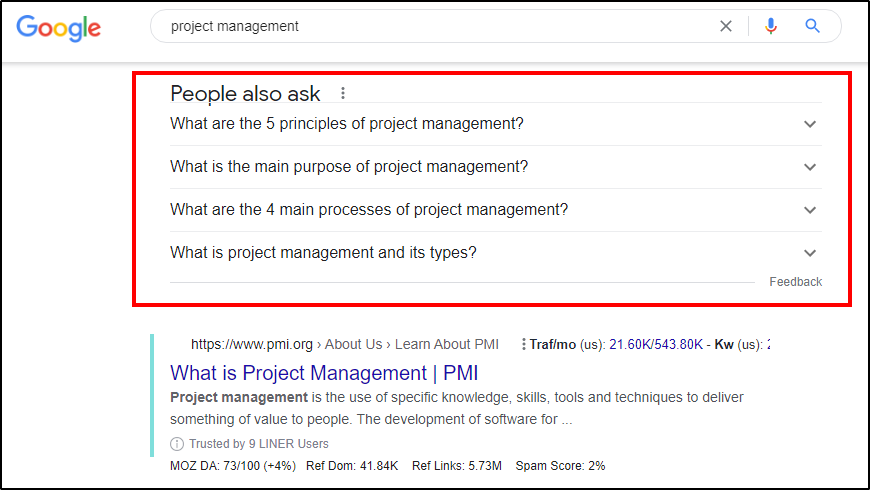
Task: Expand '5 principles of project management' chevron
Action: click(x=810, y=124)
